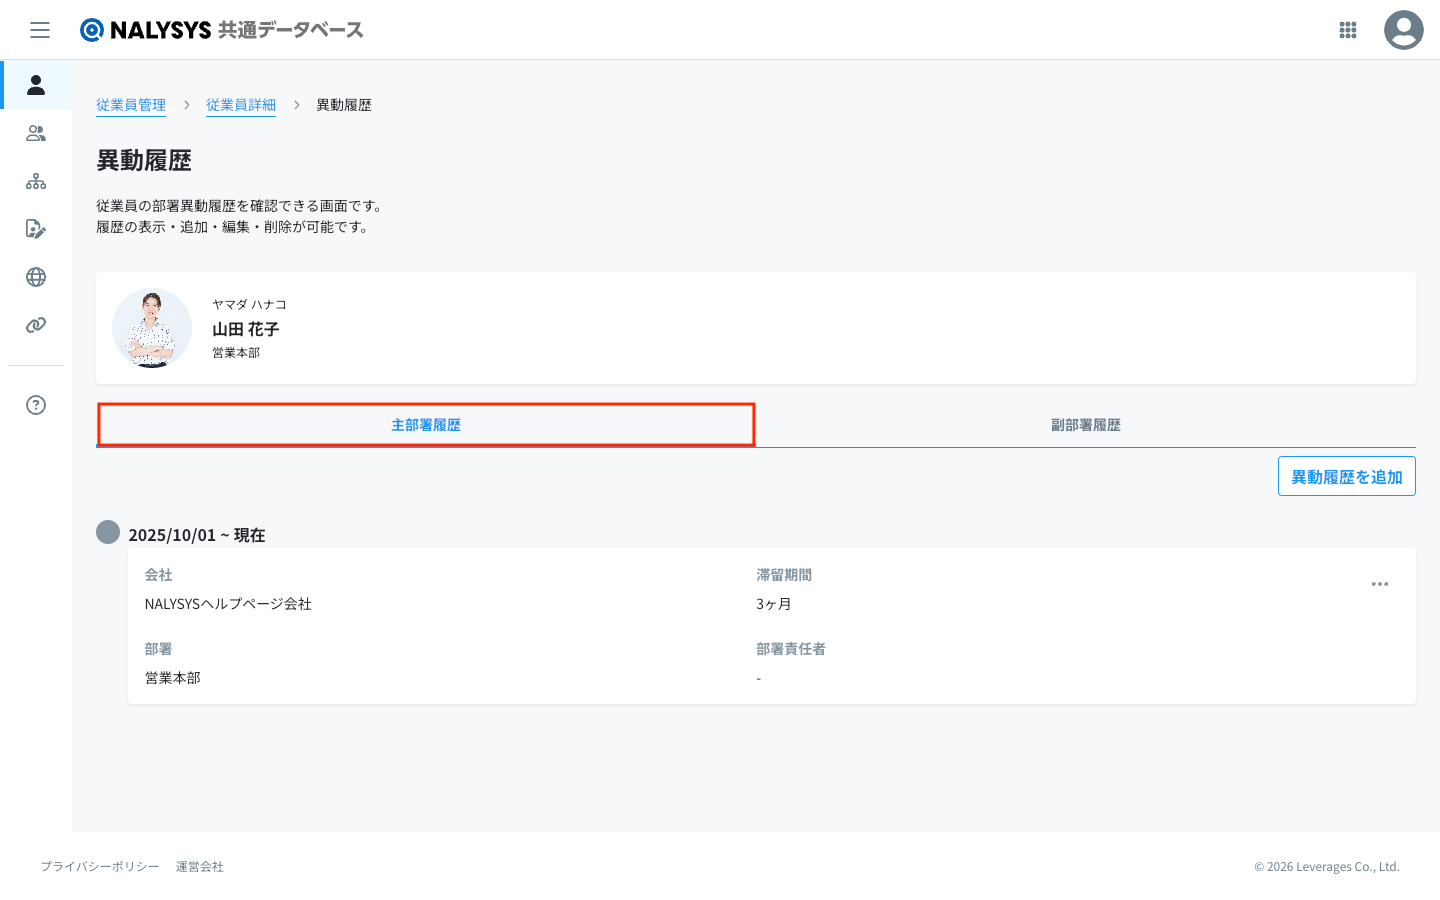This screenshot has height=900, width=1440.
Task: Switch to the 副部署履歴 tab
Action: click(x=1085, y=425)
